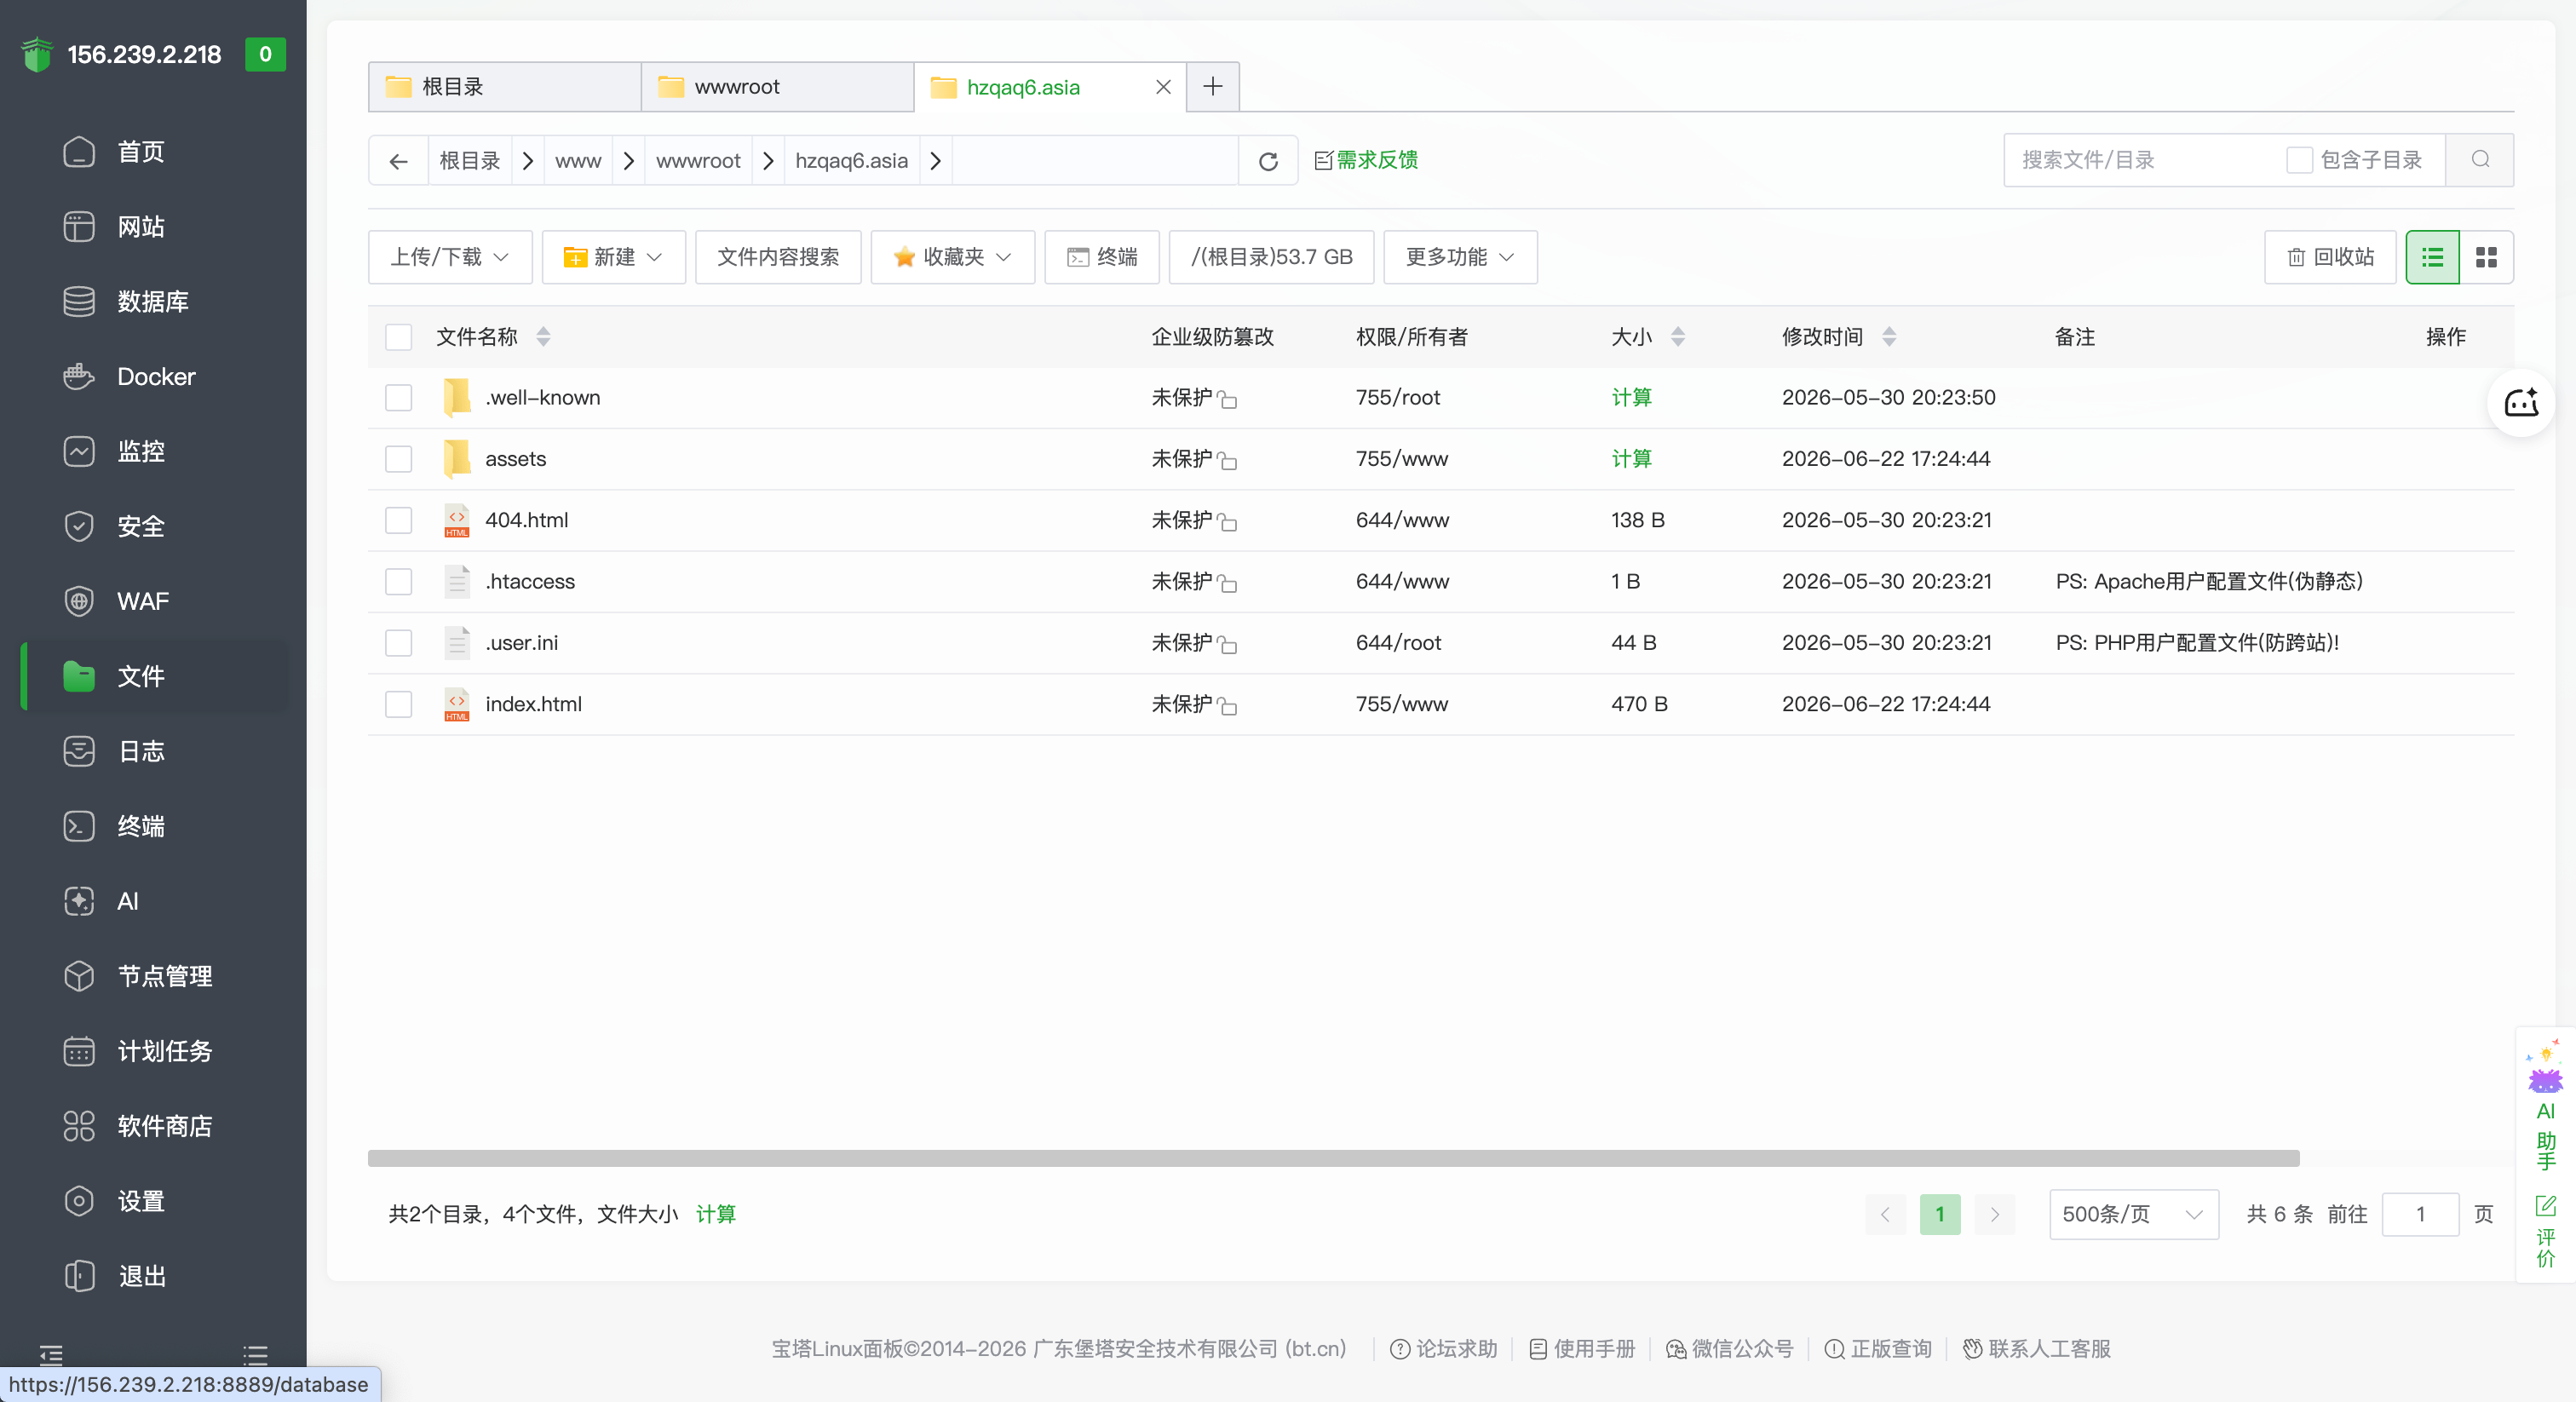
Task: Open a new tab with plus icon
Action: (1213, 87)
